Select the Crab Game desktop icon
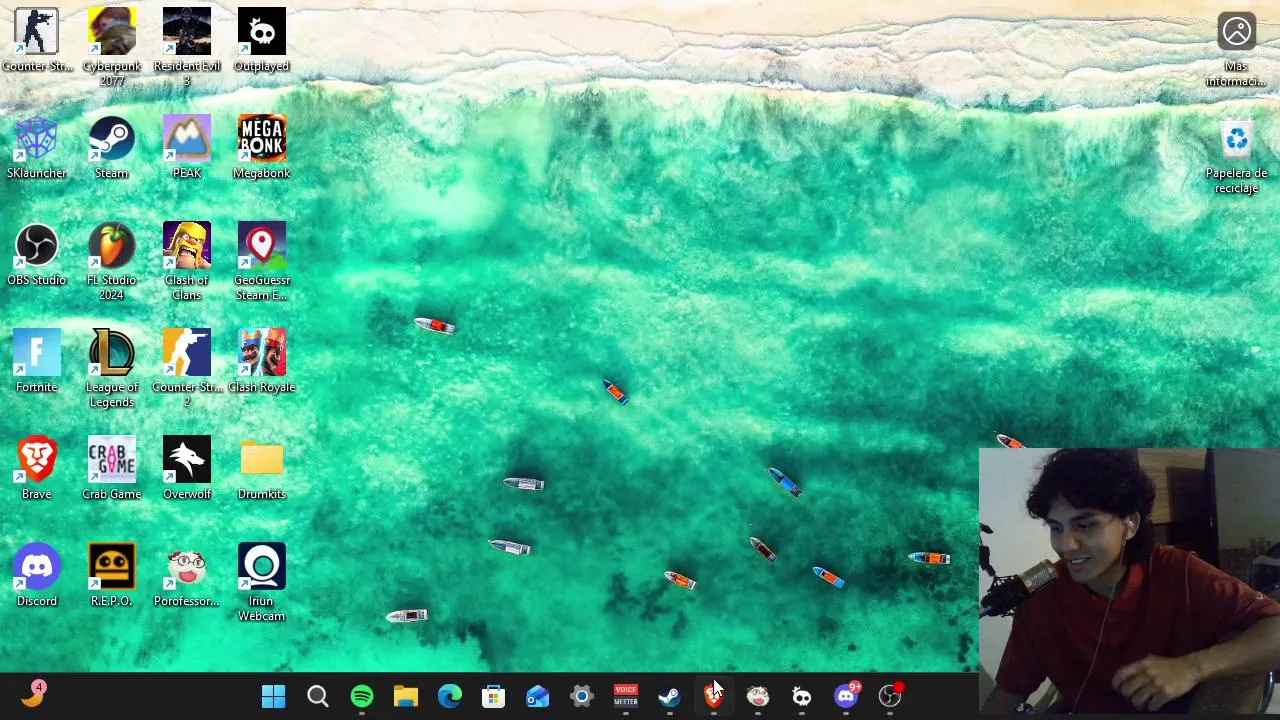 [x=112, y=468]
